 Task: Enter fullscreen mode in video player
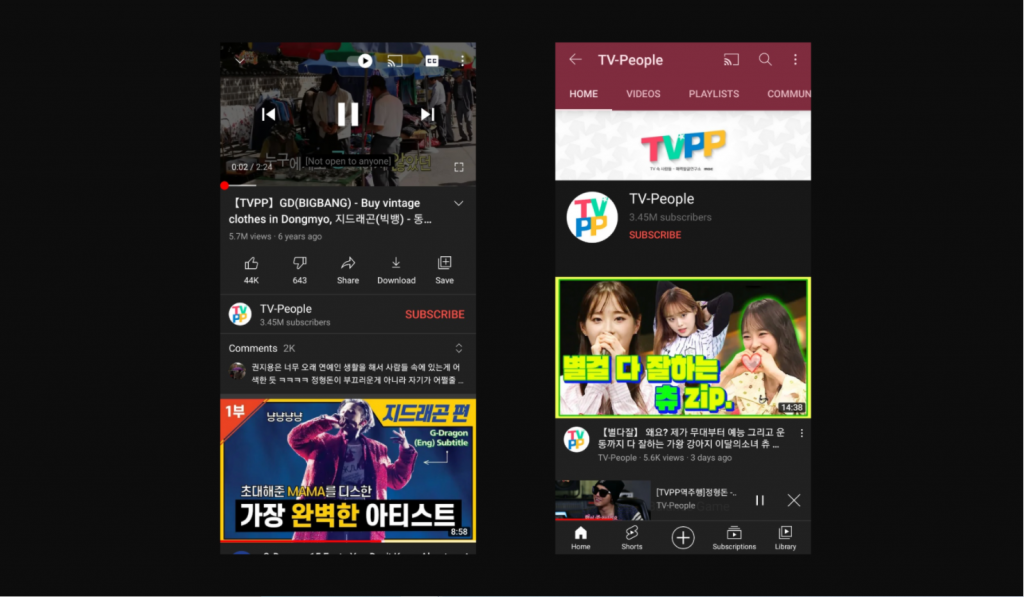pyautogui.click(x=459, y=167)
